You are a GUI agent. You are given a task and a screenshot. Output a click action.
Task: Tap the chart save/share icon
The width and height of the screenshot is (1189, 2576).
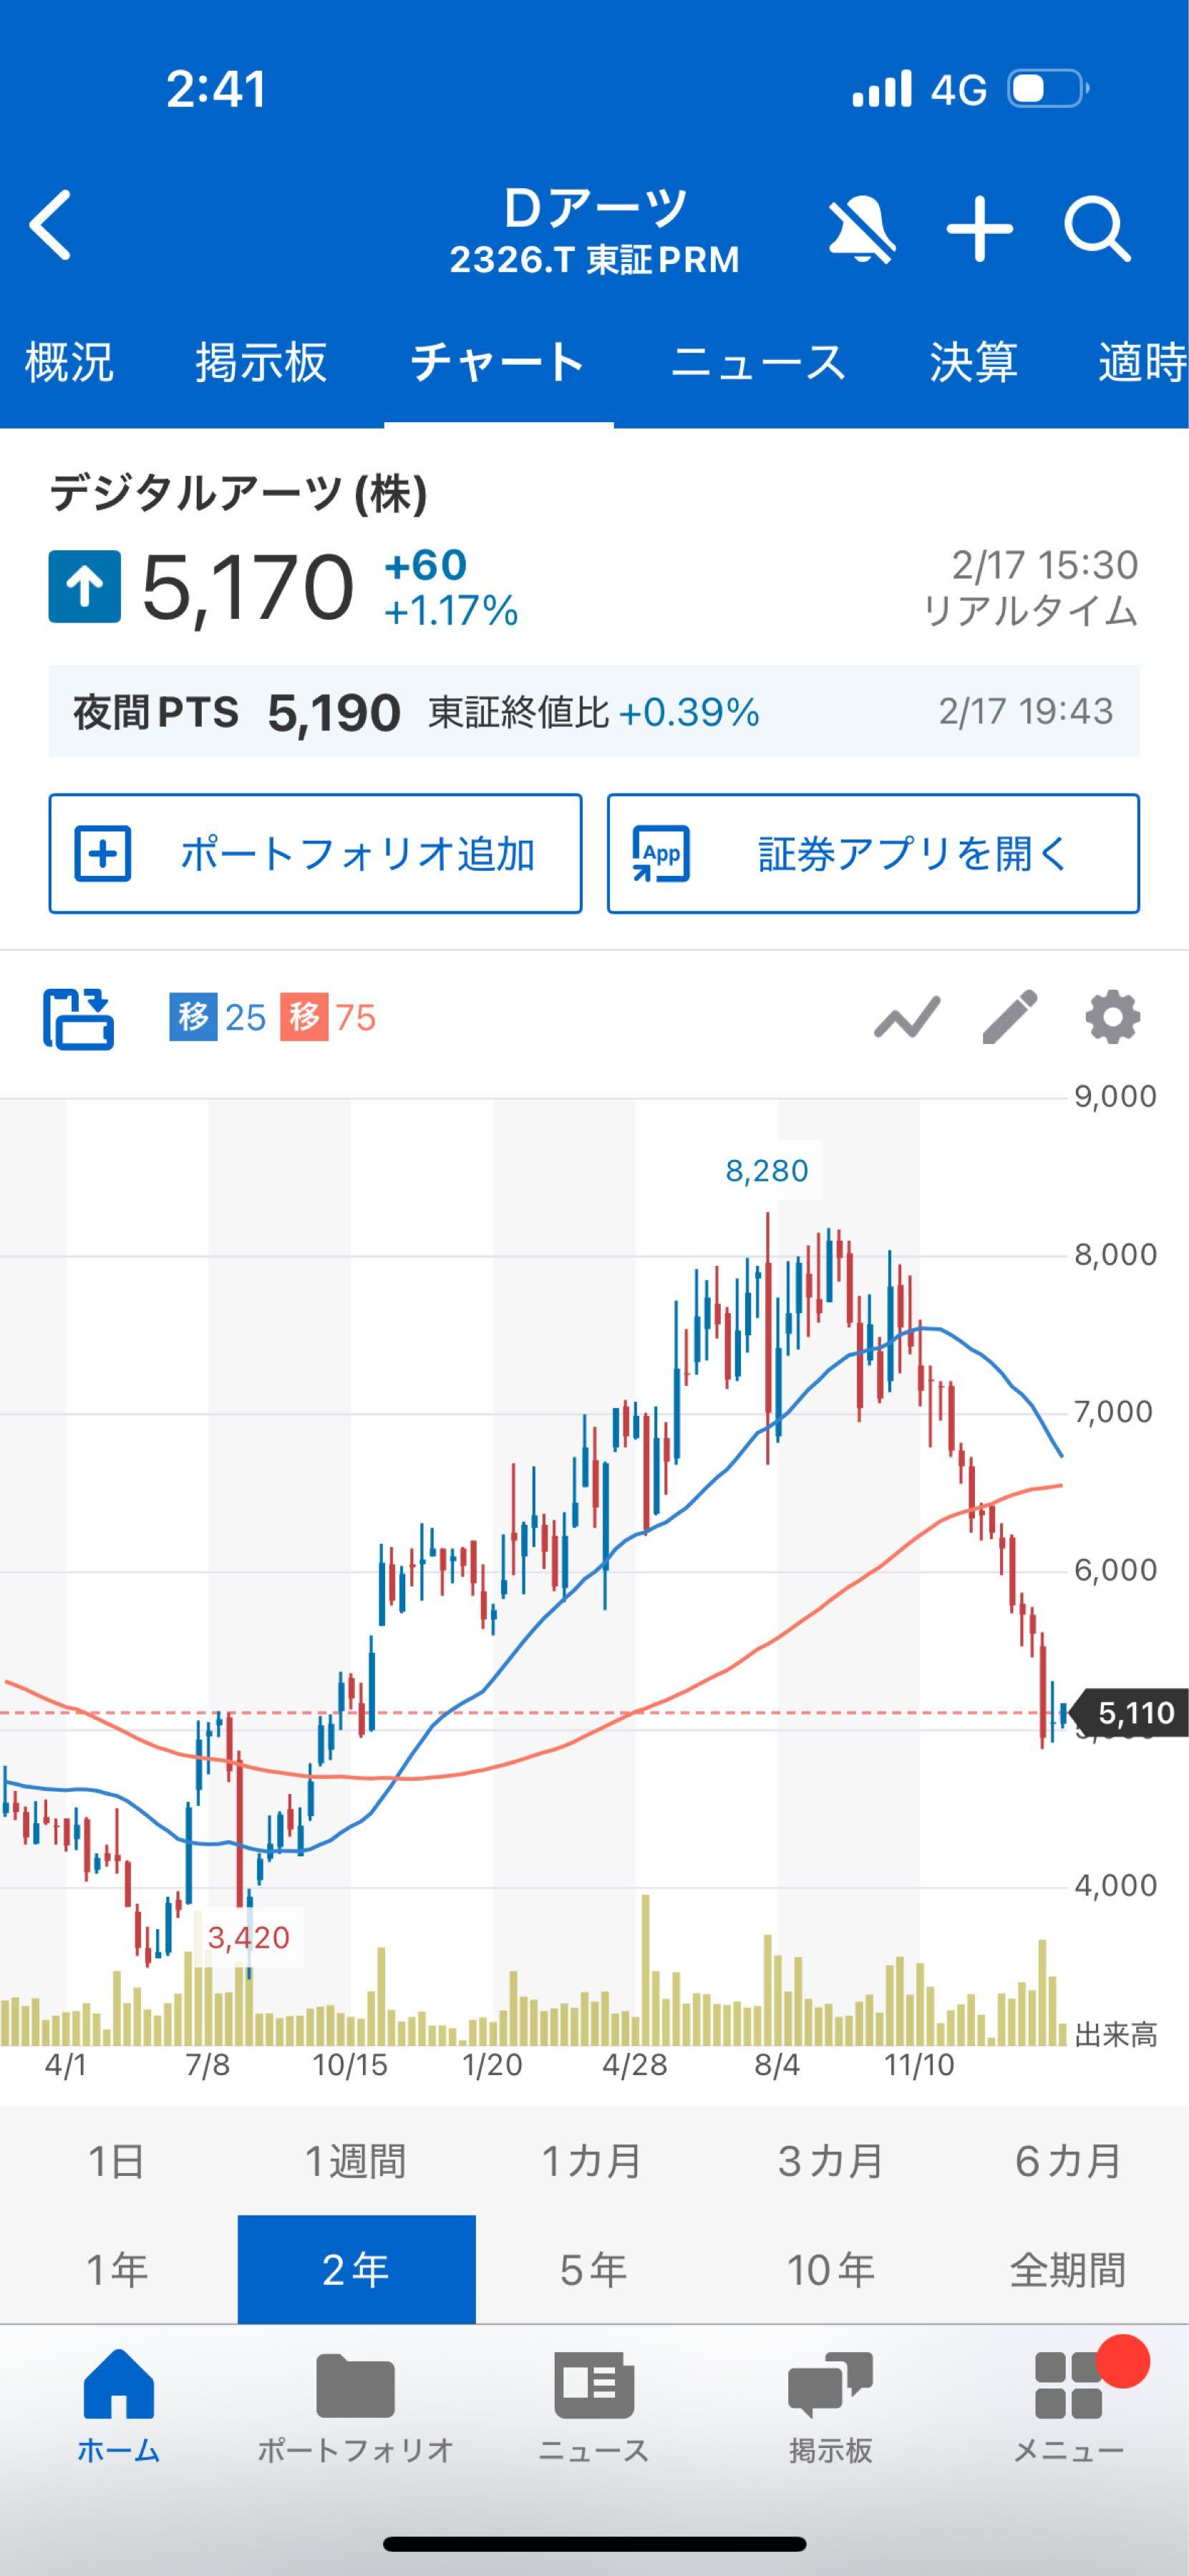click(x=78, y=1018)
